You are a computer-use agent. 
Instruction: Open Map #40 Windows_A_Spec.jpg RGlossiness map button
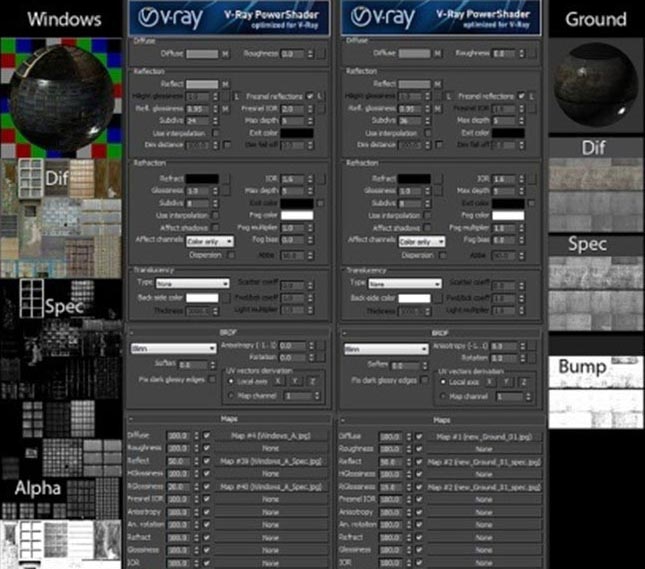(271, 486)
